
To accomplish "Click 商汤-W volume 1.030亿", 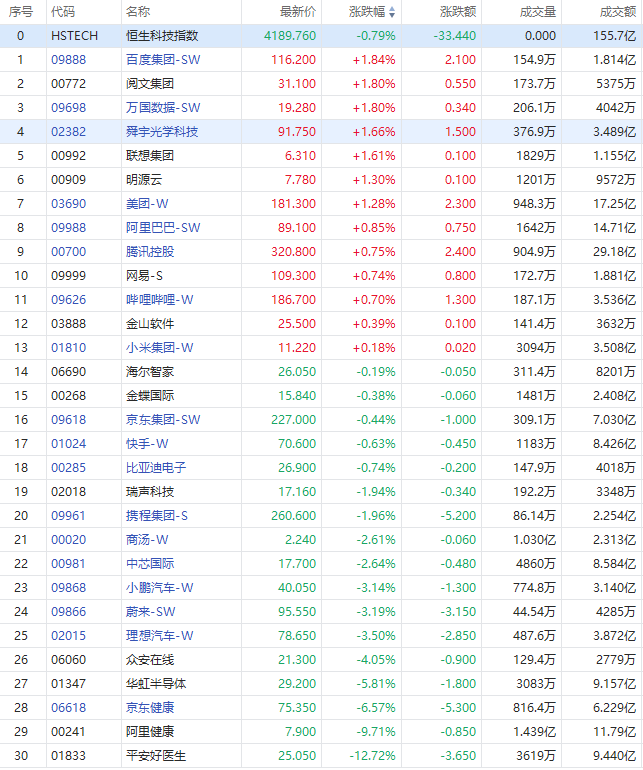I will 534,540.
